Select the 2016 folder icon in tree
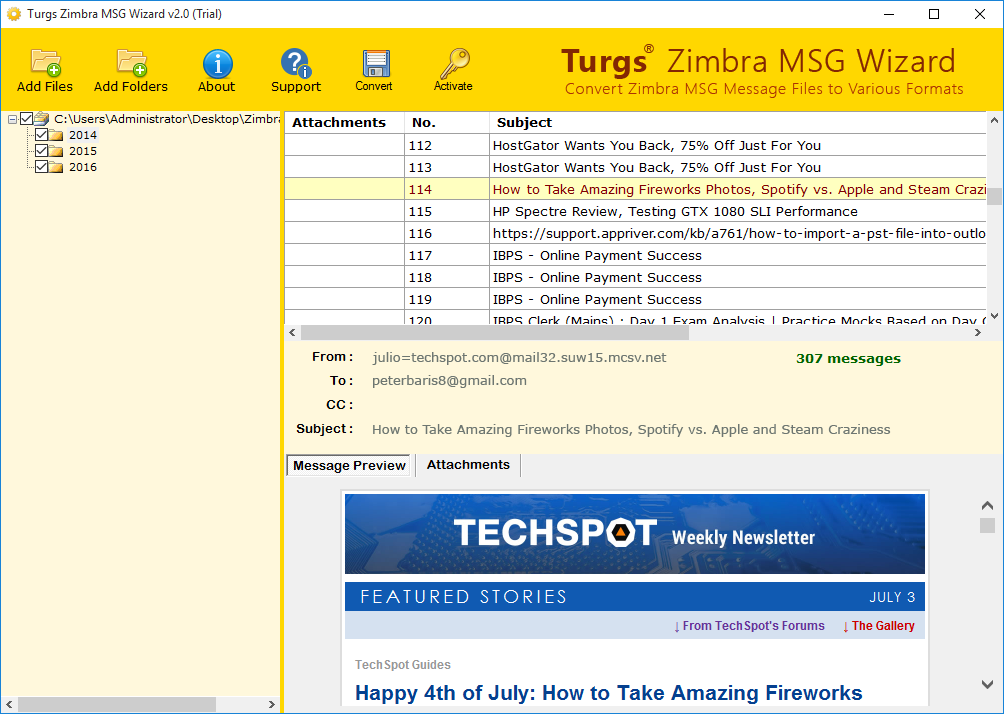Viewport: 1004px width, 714px height. click(x=56, y=167)
